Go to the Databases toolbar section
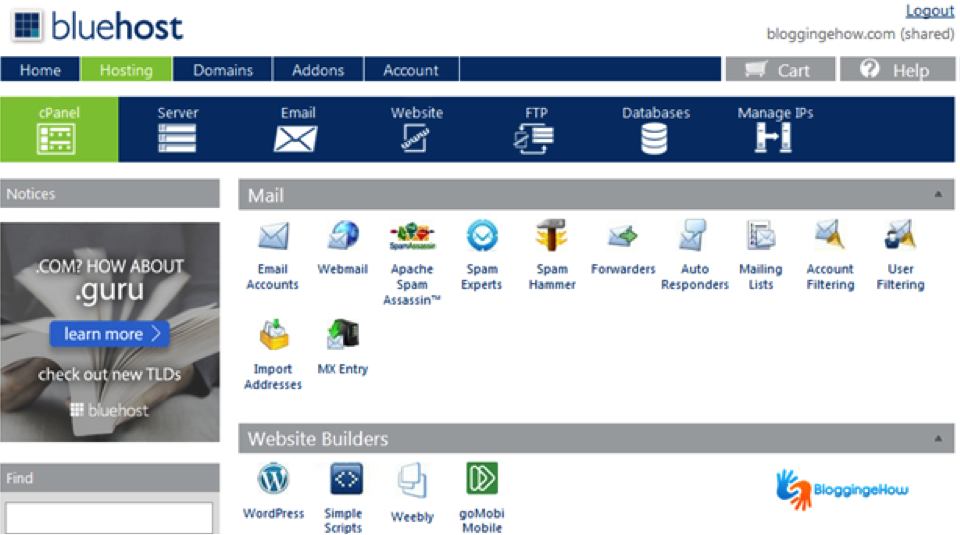The image size is (960, 535). 655,130
